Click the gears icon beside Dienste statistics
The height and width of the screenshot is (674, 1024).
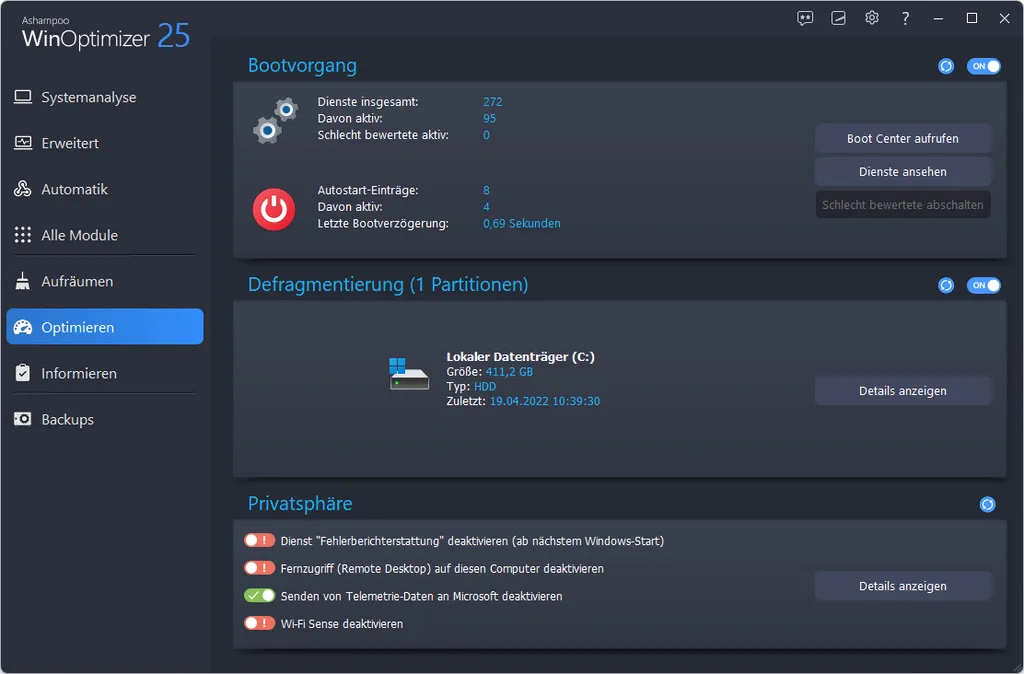click(273, 120)
